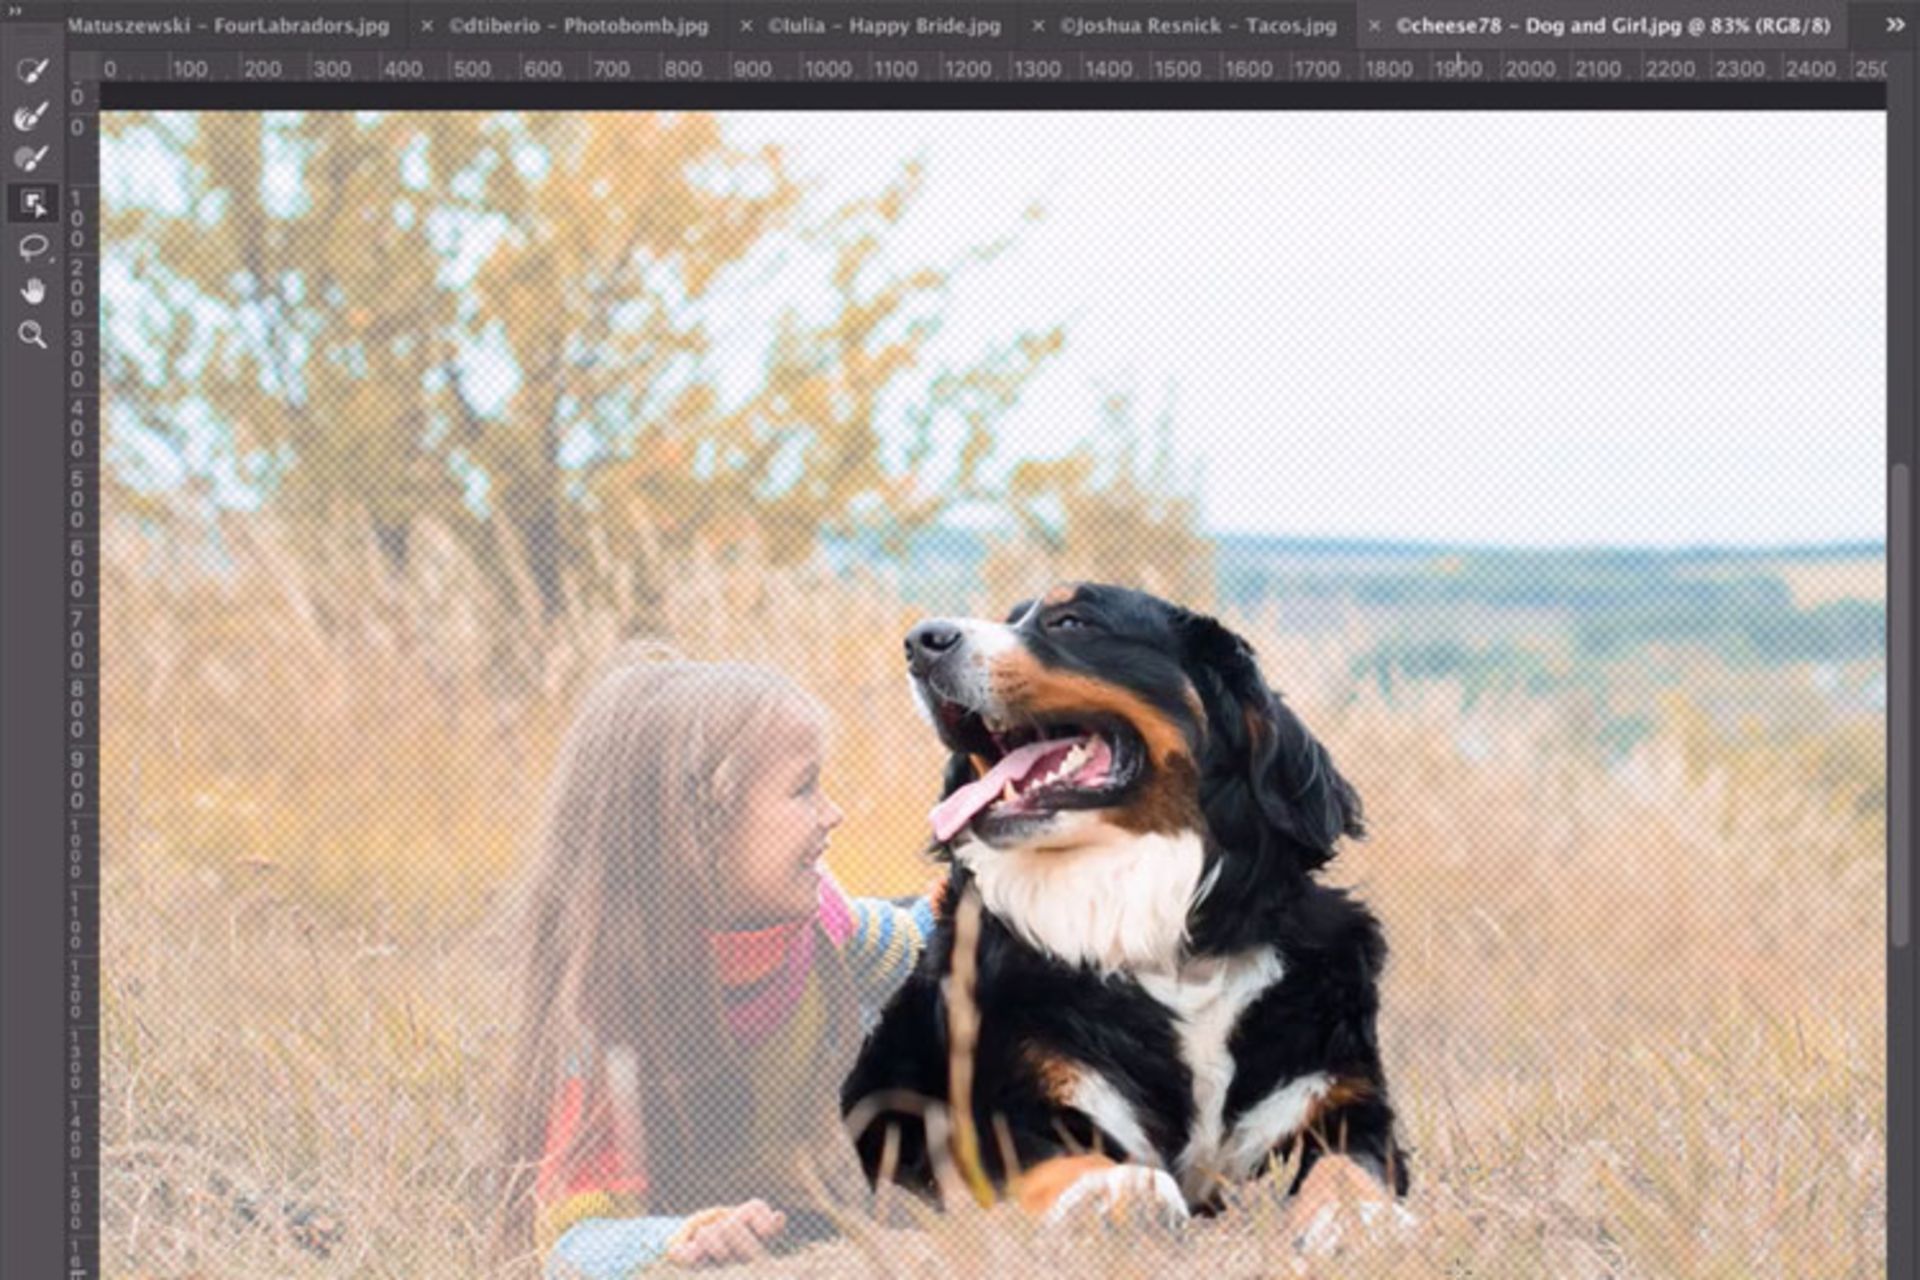The height and width of the screenshot is (1280, 1920).
Task: Choose the Brush tool in toolbar
Action: tap(32, 159)
